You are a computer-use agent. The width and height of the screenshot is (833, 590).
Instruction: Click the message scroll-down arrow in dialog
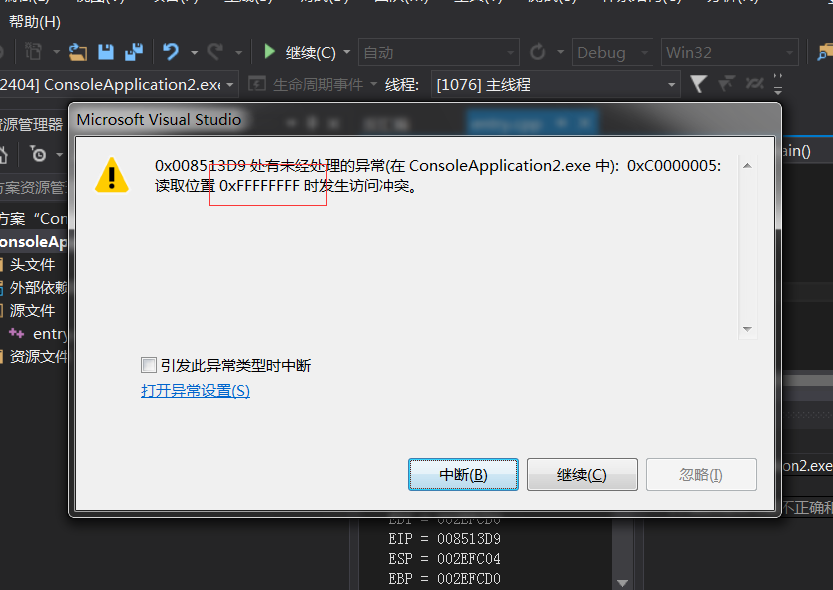747,329
